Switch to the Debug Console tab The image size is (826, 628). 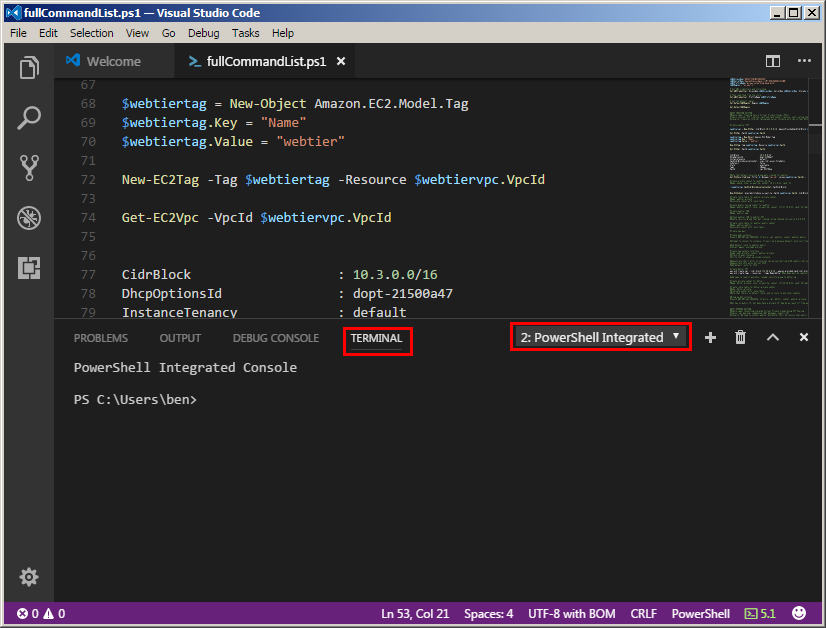(276, 338)
